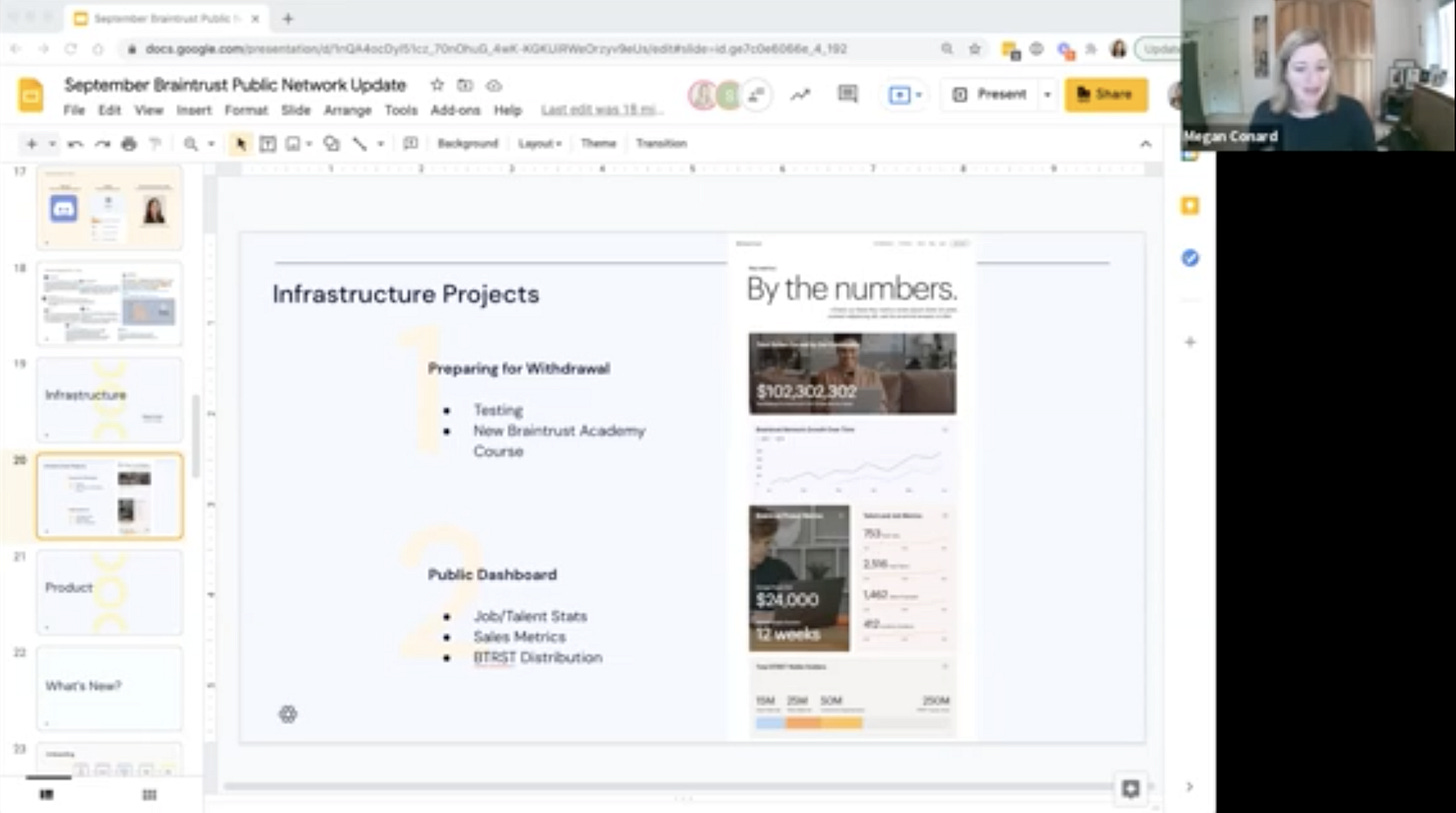Open the Tools menu

tap(401, 110)
